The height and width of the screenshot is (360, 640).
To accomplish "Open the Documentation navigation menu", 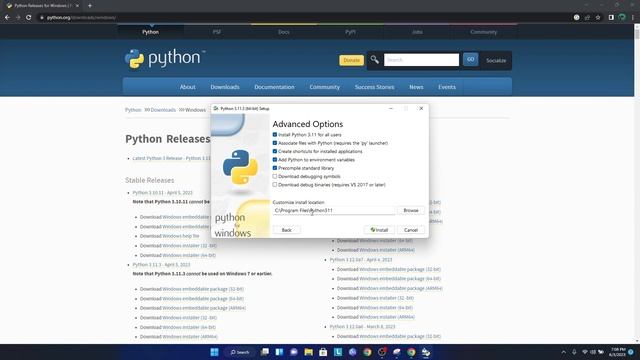I will coord(274,87).
